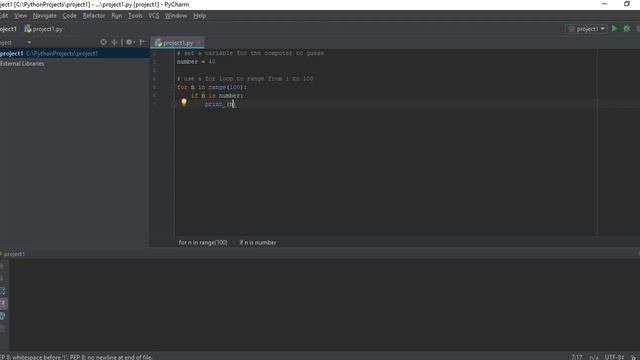Close the project1.py editor tab

click(199, 43)
